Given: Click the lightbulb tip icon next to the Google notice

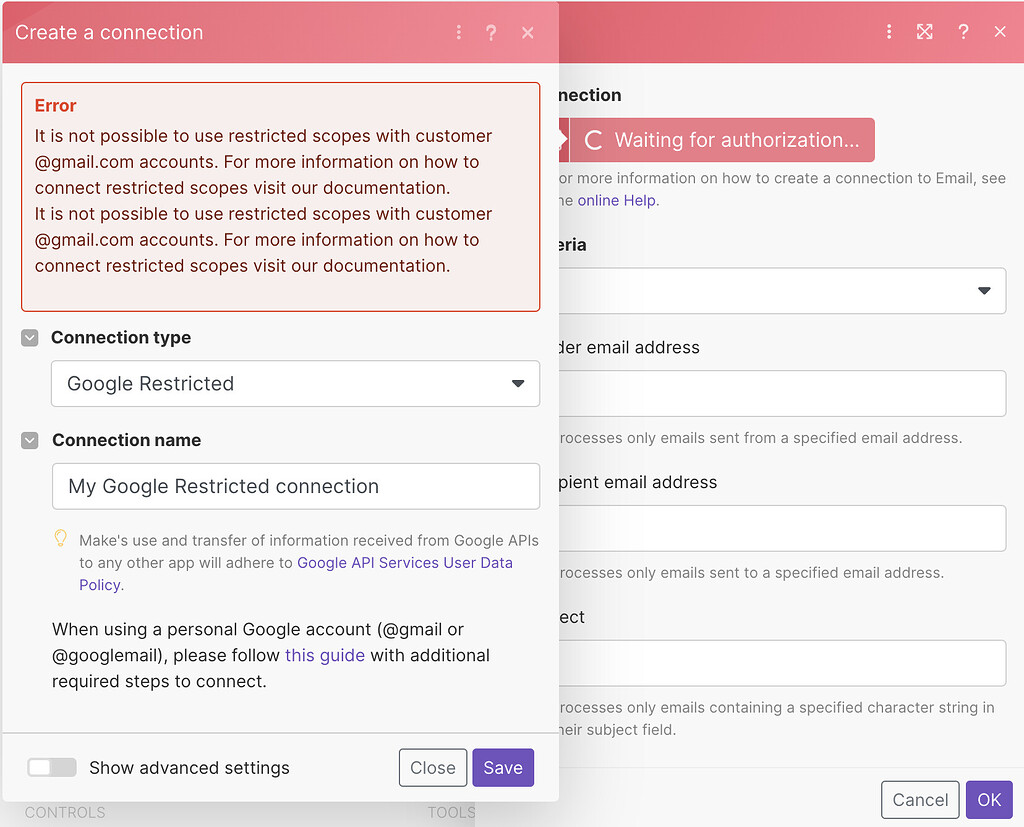Looking at the screenshot, I should (x=60, y=538).
